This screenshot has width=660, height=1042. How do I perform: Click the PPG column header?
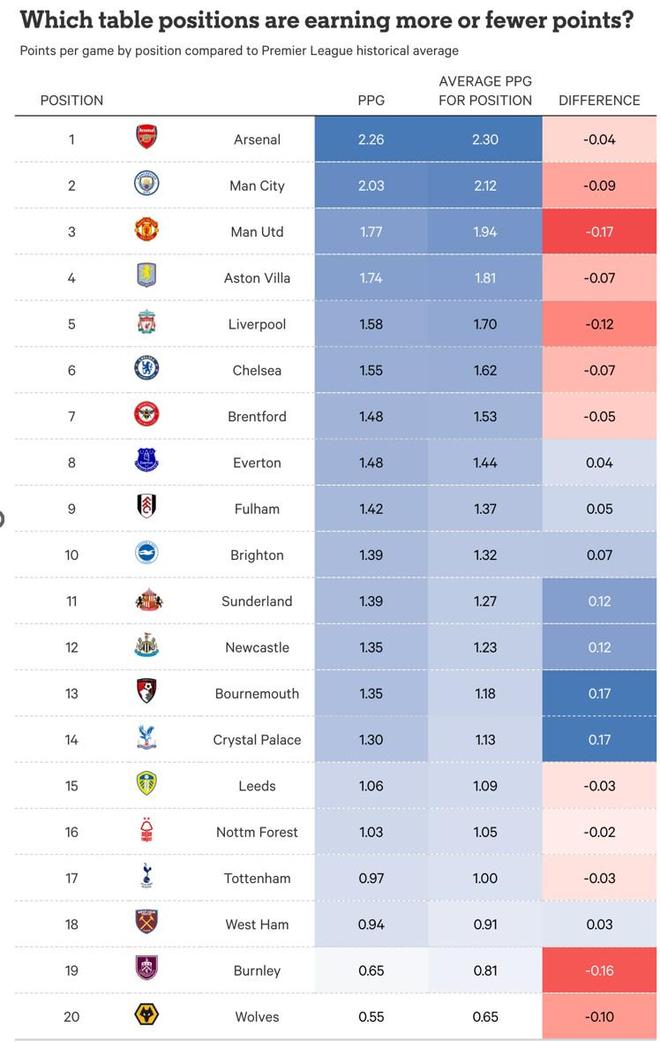(x=371, y=100)
